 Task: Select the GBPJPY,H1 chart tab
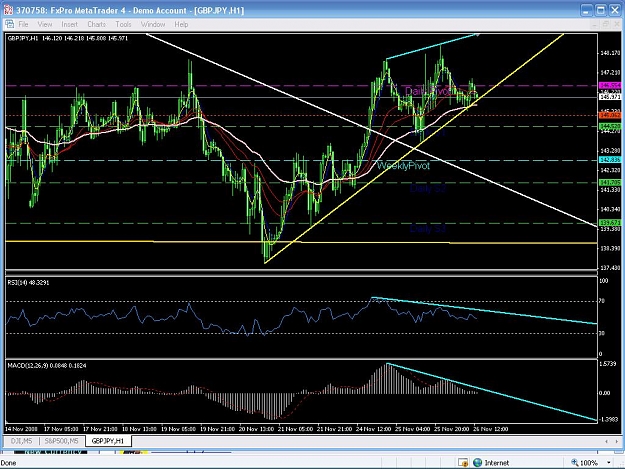pos(108,441)
